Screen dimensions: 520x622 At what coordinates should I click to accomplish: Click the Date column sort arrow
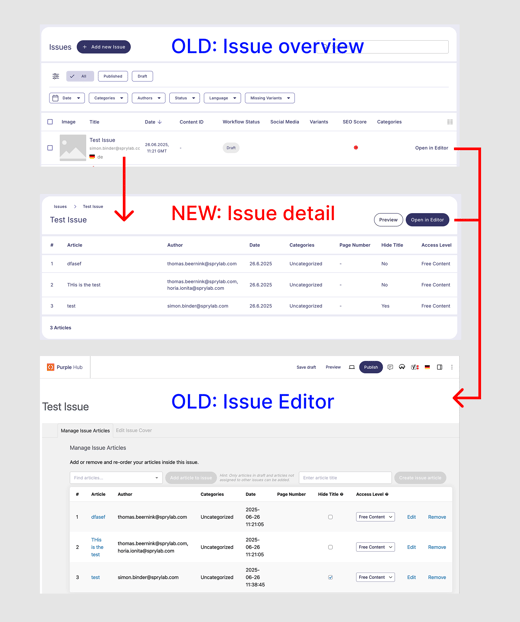[x=159, y=122]
